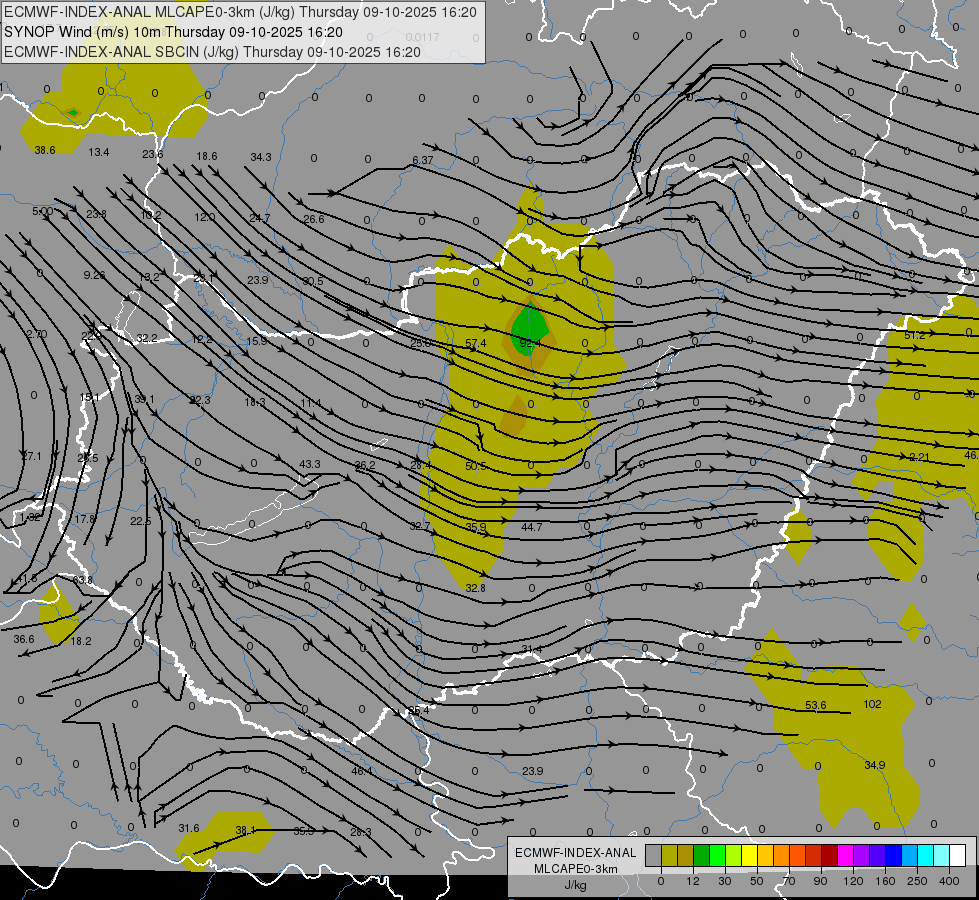Select the olive swatch after the 0 mark

[x=669, y=855]
